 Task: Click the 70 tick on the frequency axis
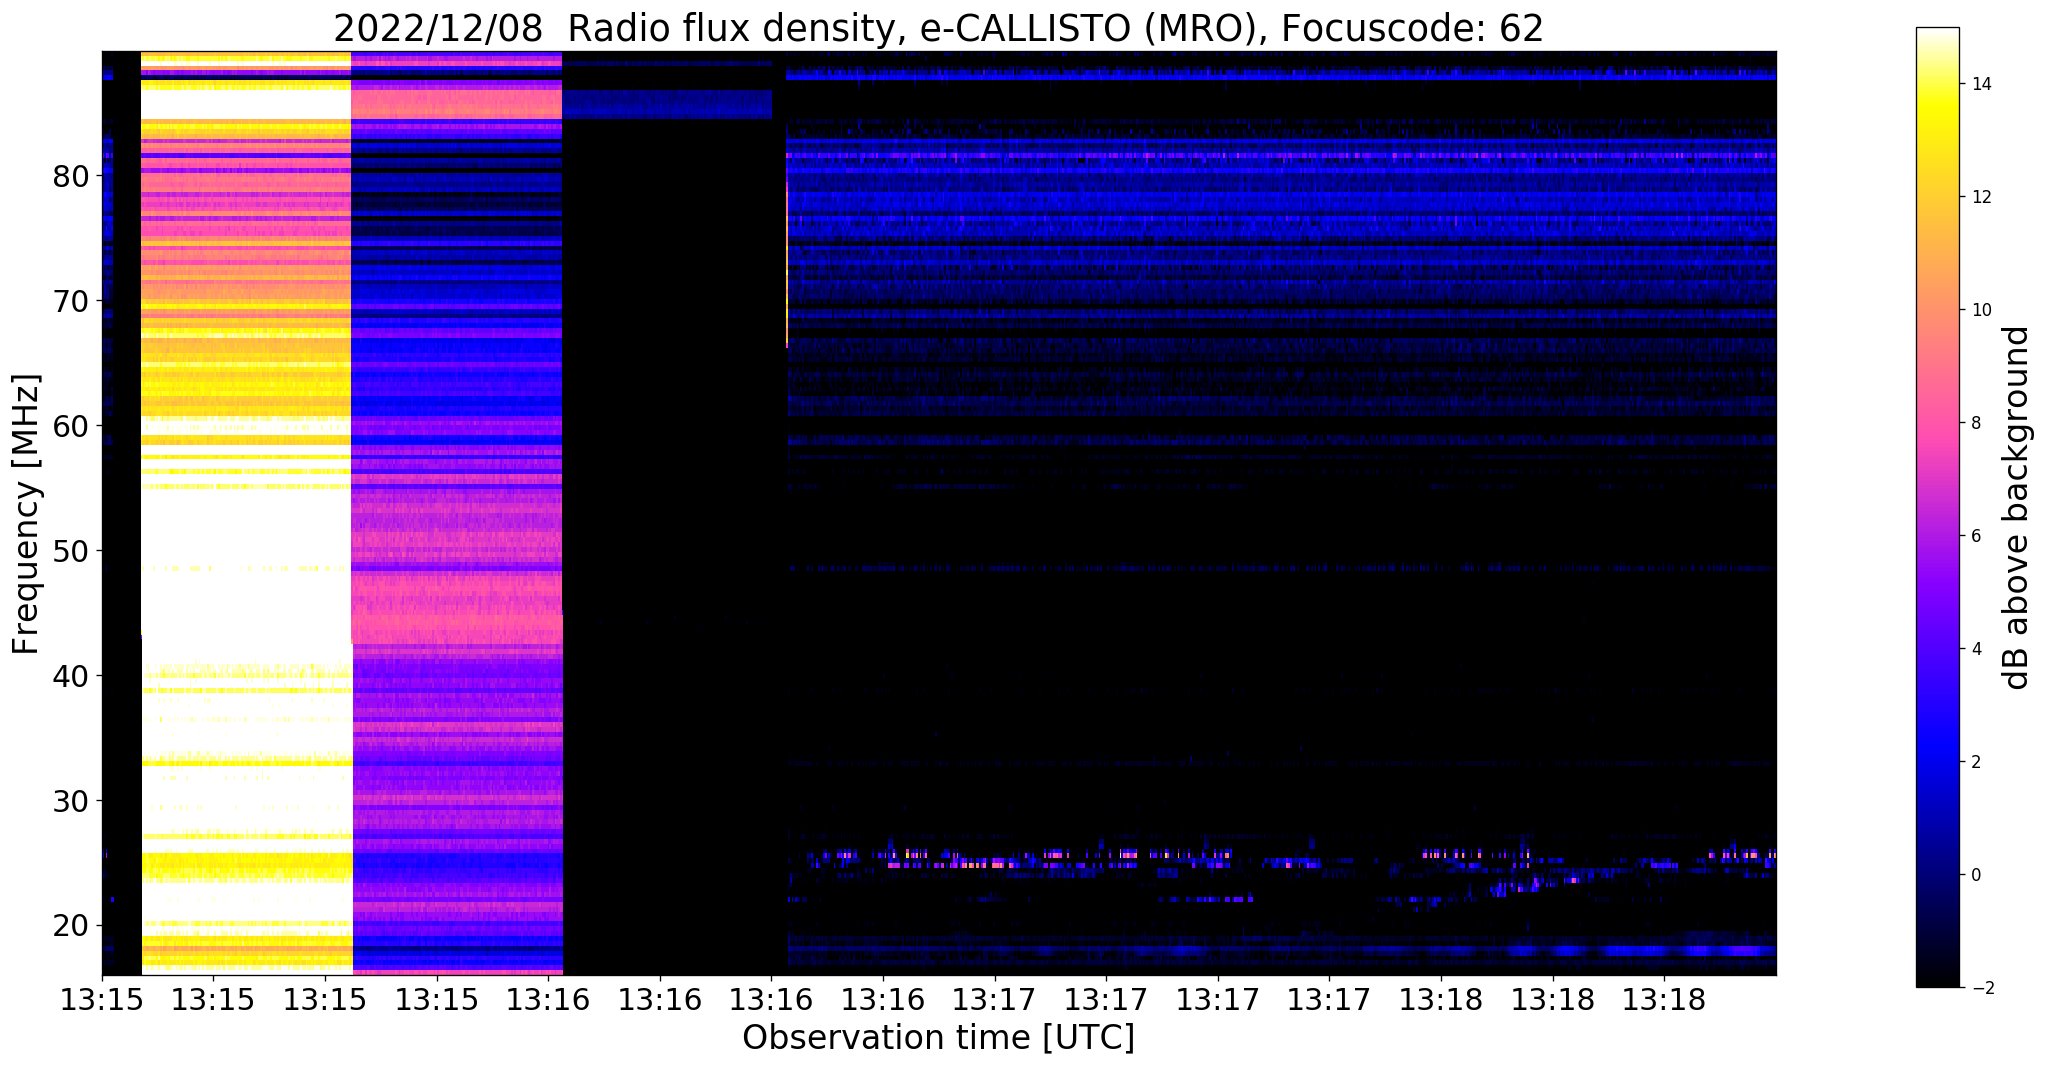point(72,301)
